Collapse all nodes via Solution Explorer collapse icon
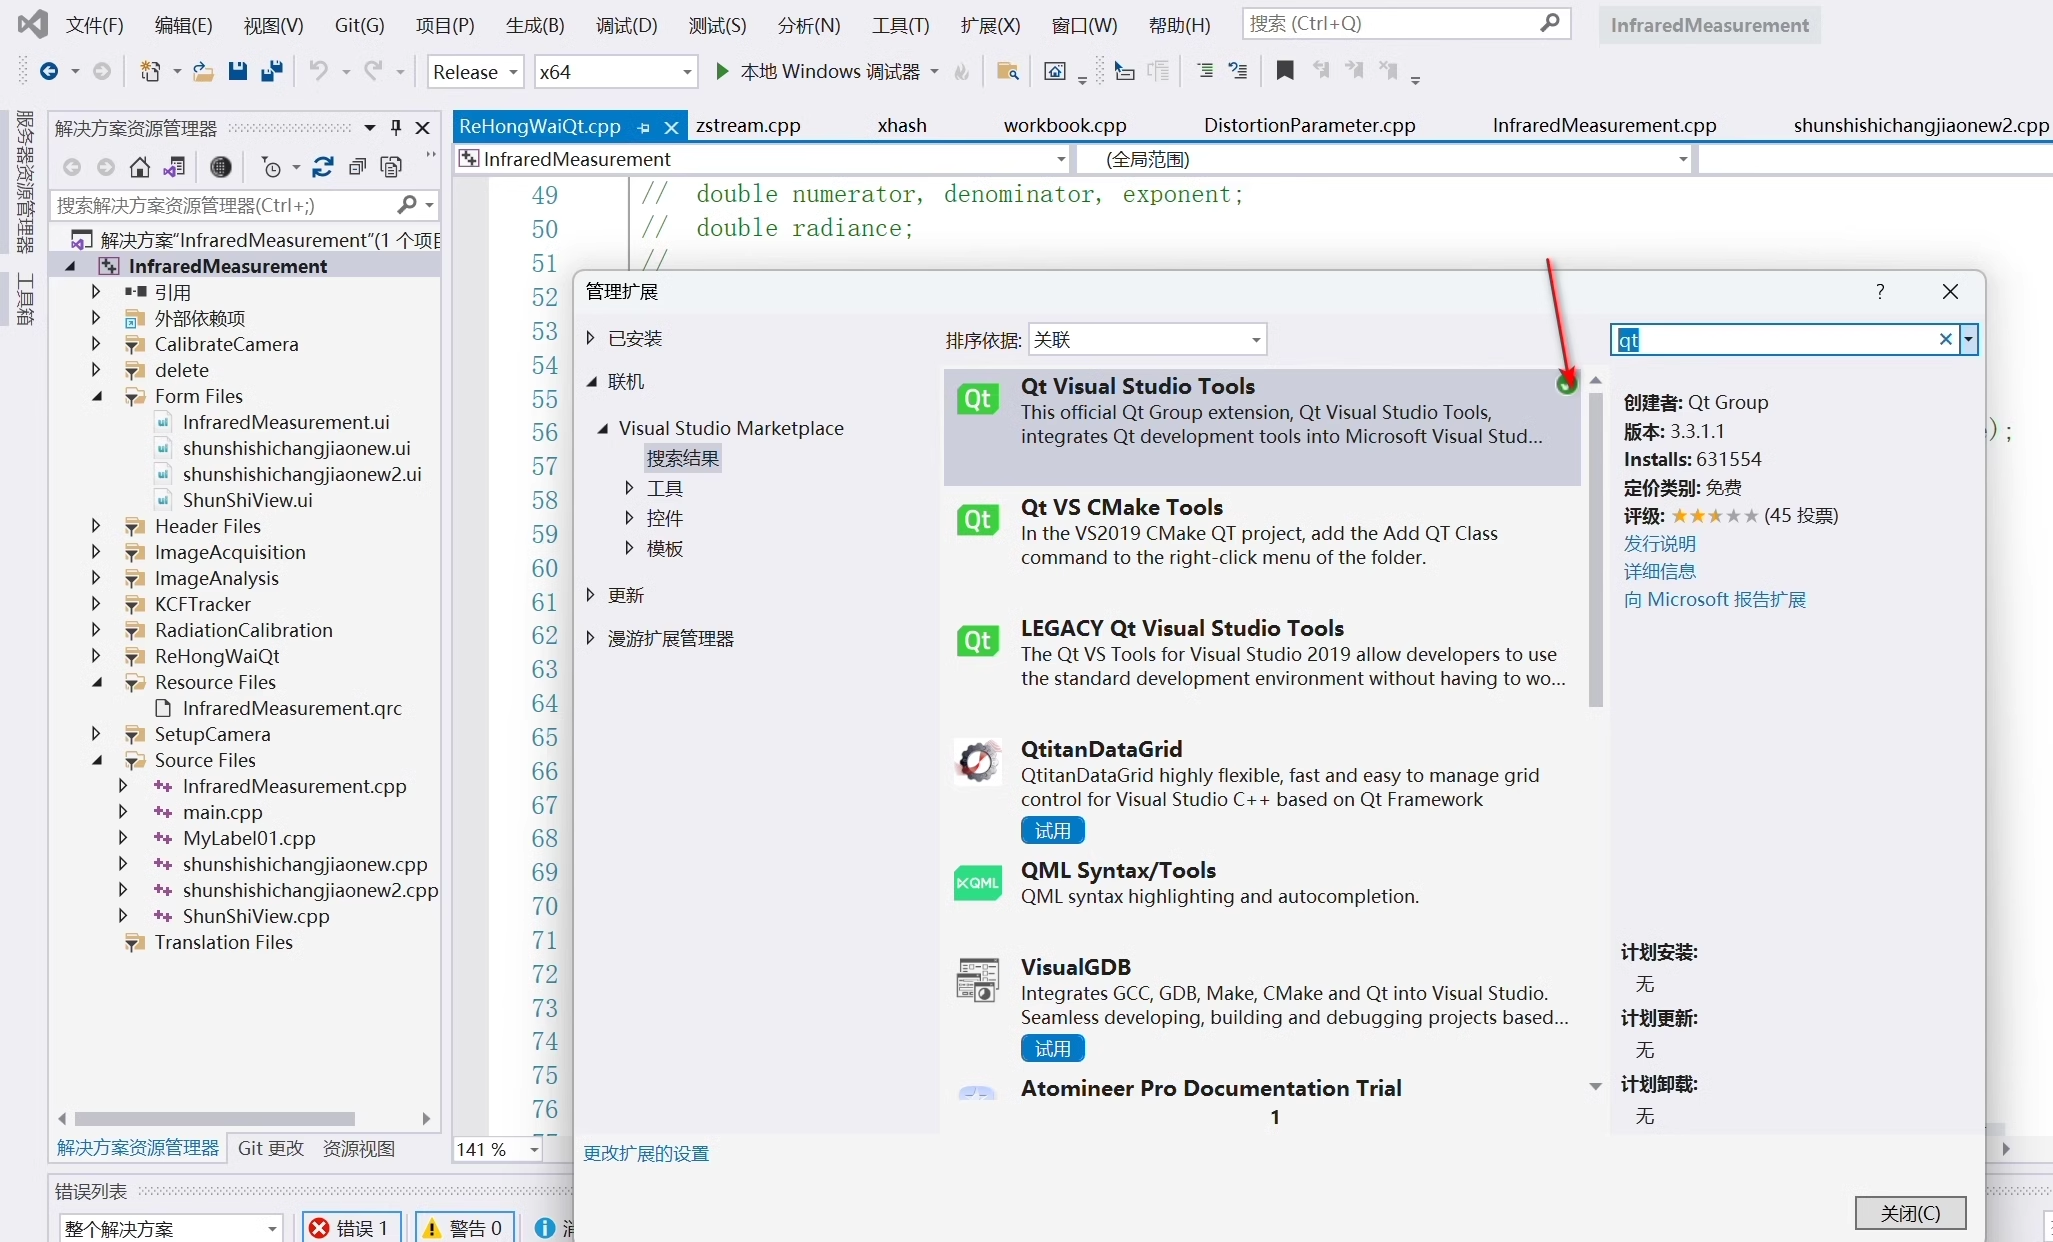Image resolution: width=2053 pixels, height=1242 pixels. coord(357,167)
